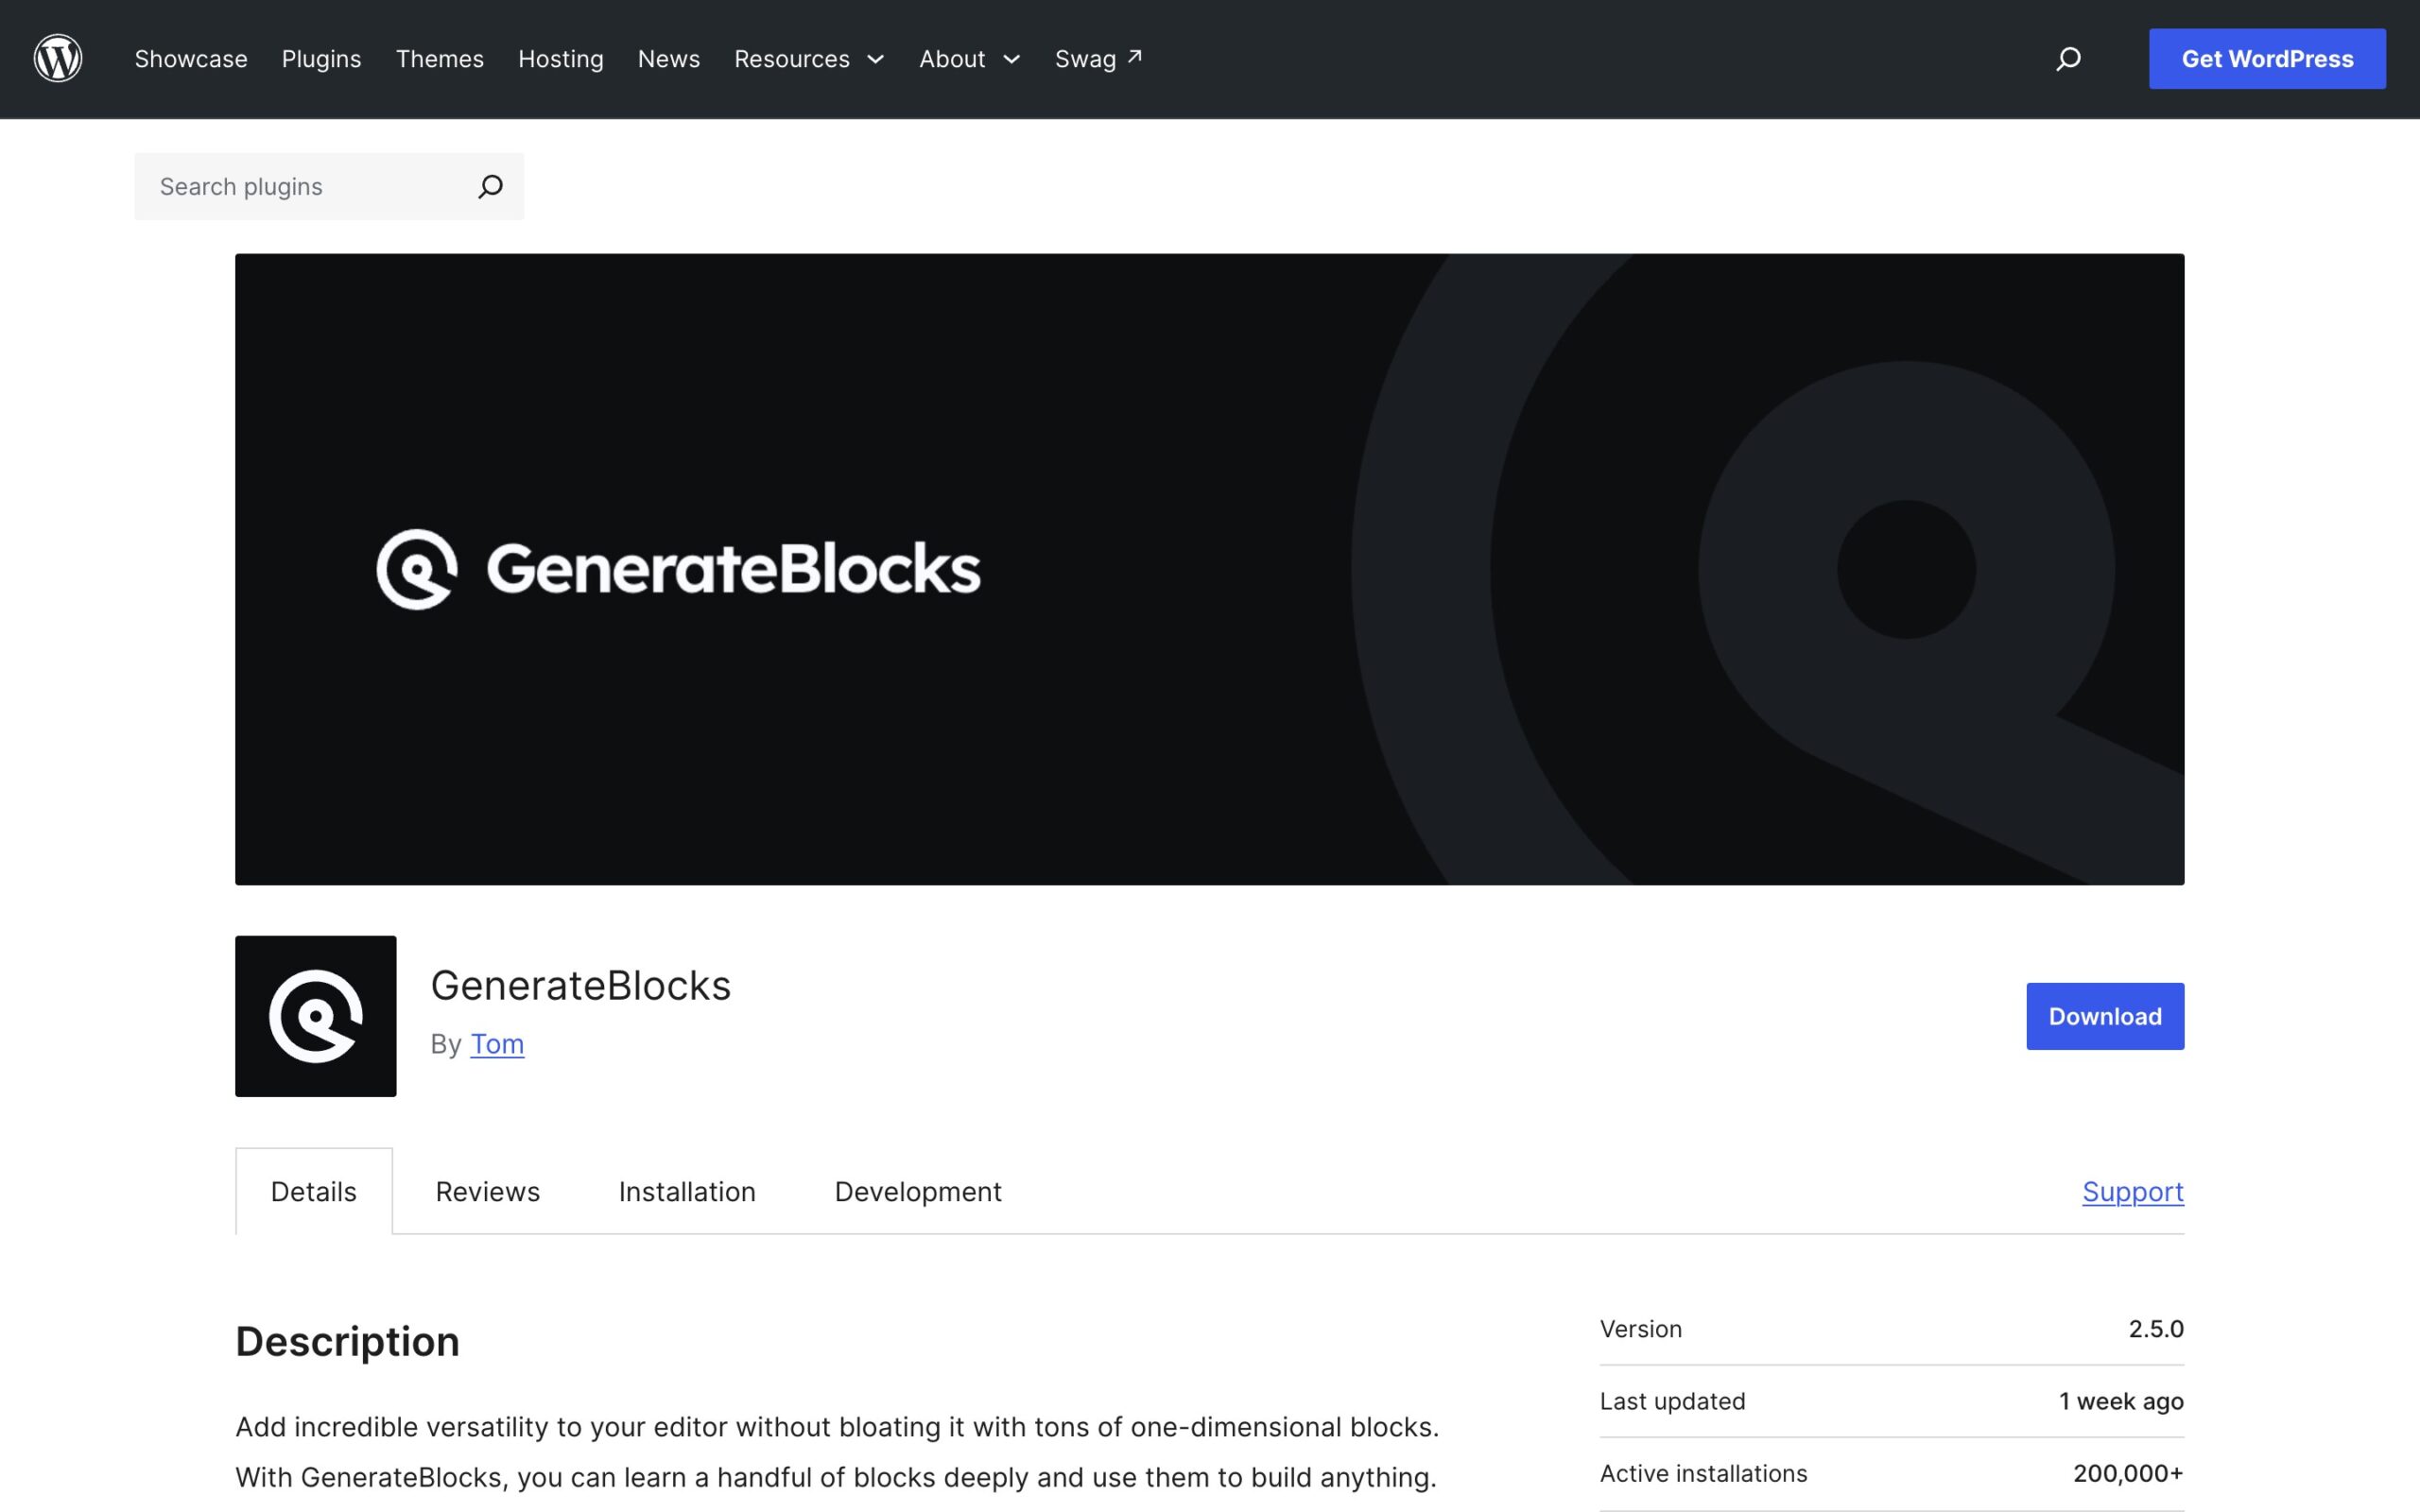Image resolution: width=2420 pixels, height=1512 pixels.
Task: Open the Swag external link
Action: 1098,59
